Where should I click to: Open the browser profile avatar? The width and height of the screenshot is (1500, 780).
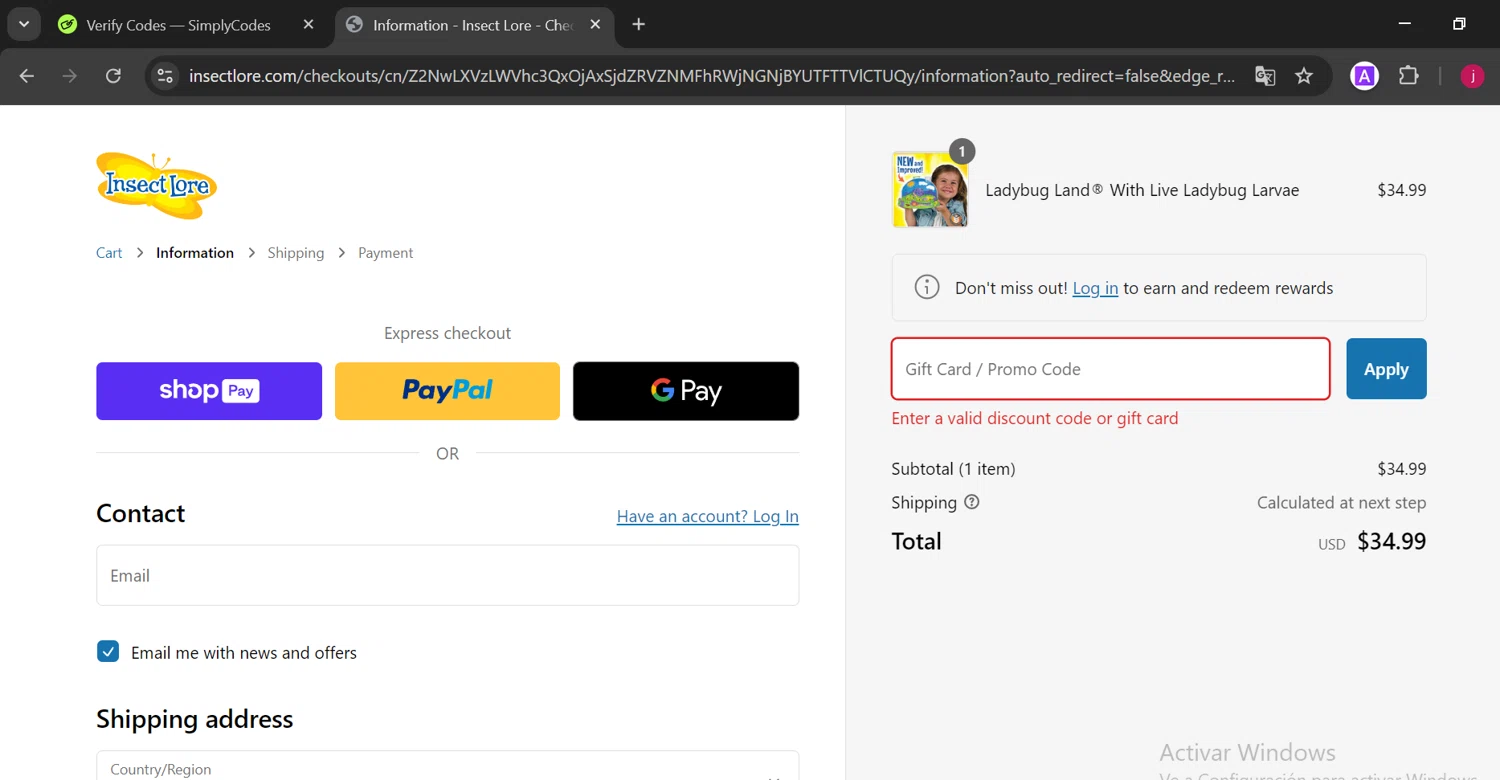point(1472,76)
